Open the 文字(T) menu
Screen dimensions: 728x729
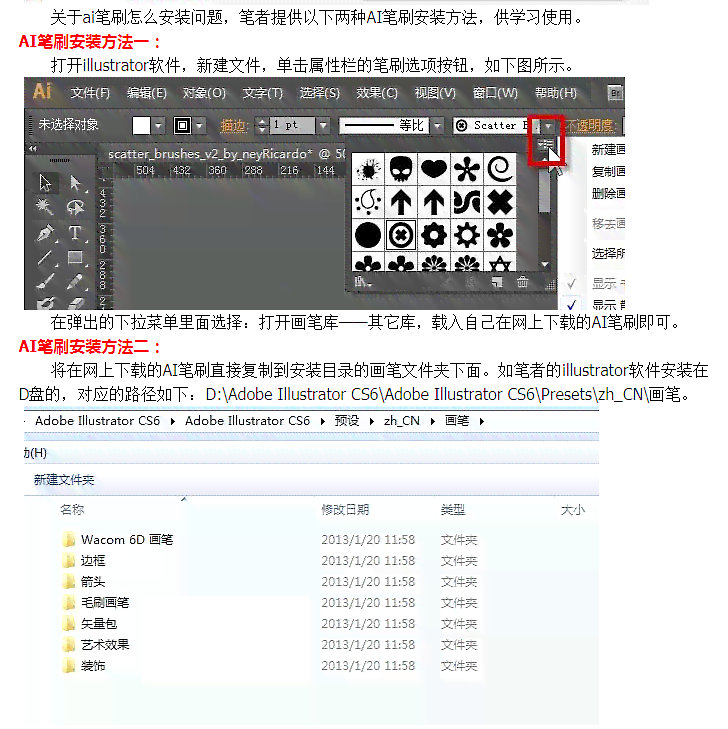click(x=263, y=93)
